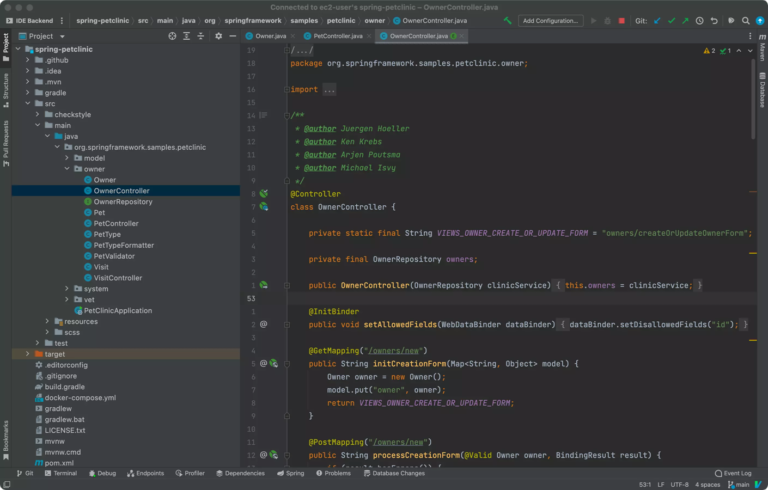Click gutter icon beside OwnerController constructor
The height and width of the screenshot is (490, 768).
click(x=264, y=285)
